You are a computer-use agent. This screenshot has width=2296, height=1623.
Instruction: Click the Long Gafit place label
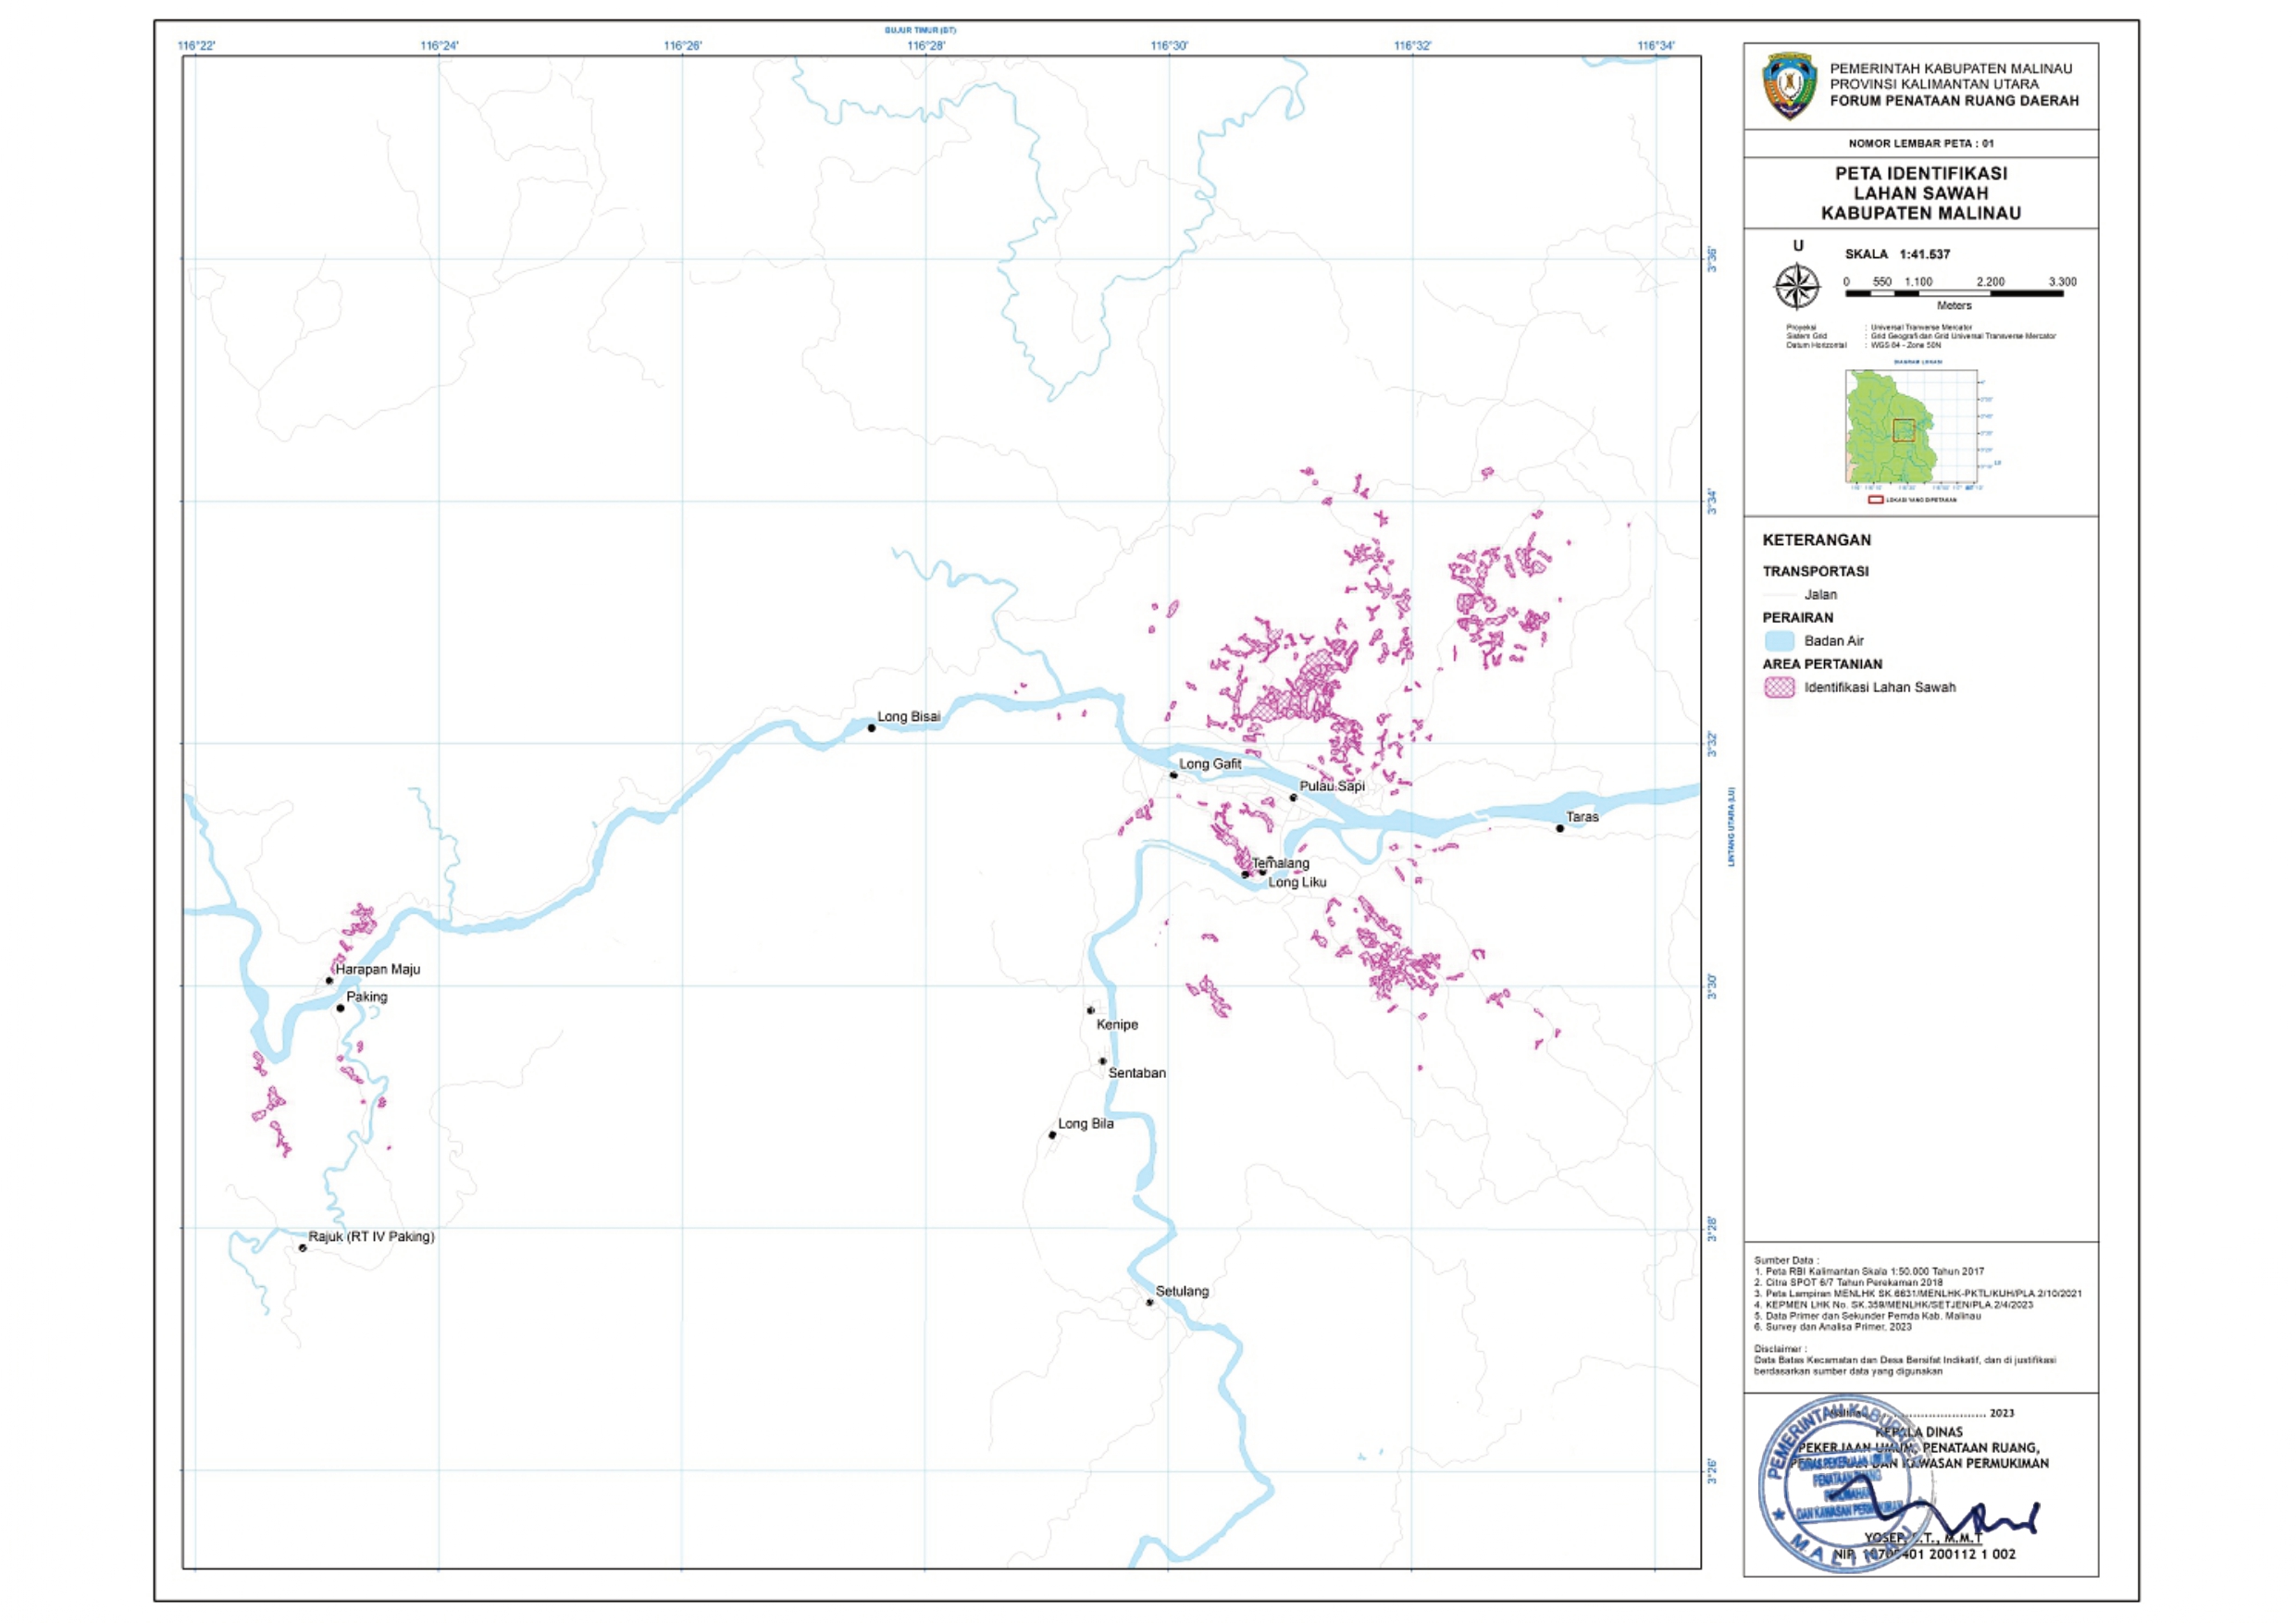[1210, 764]
